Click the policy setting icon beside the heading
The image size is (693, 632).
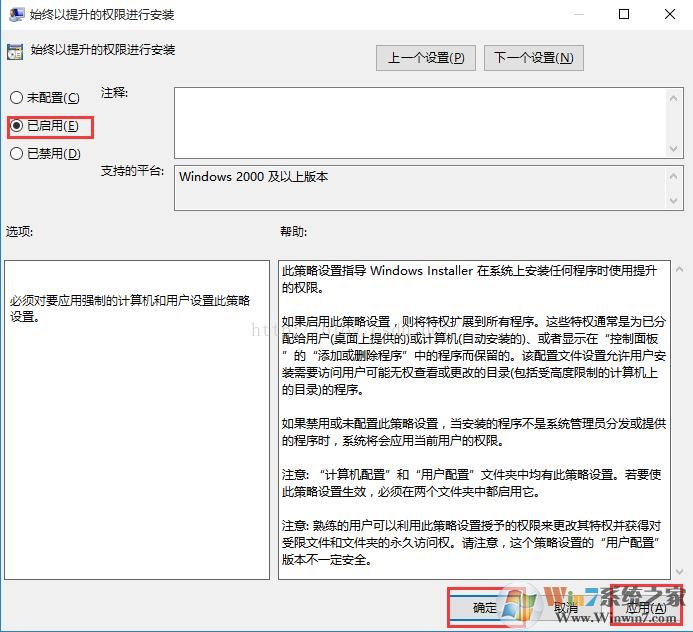15,52
